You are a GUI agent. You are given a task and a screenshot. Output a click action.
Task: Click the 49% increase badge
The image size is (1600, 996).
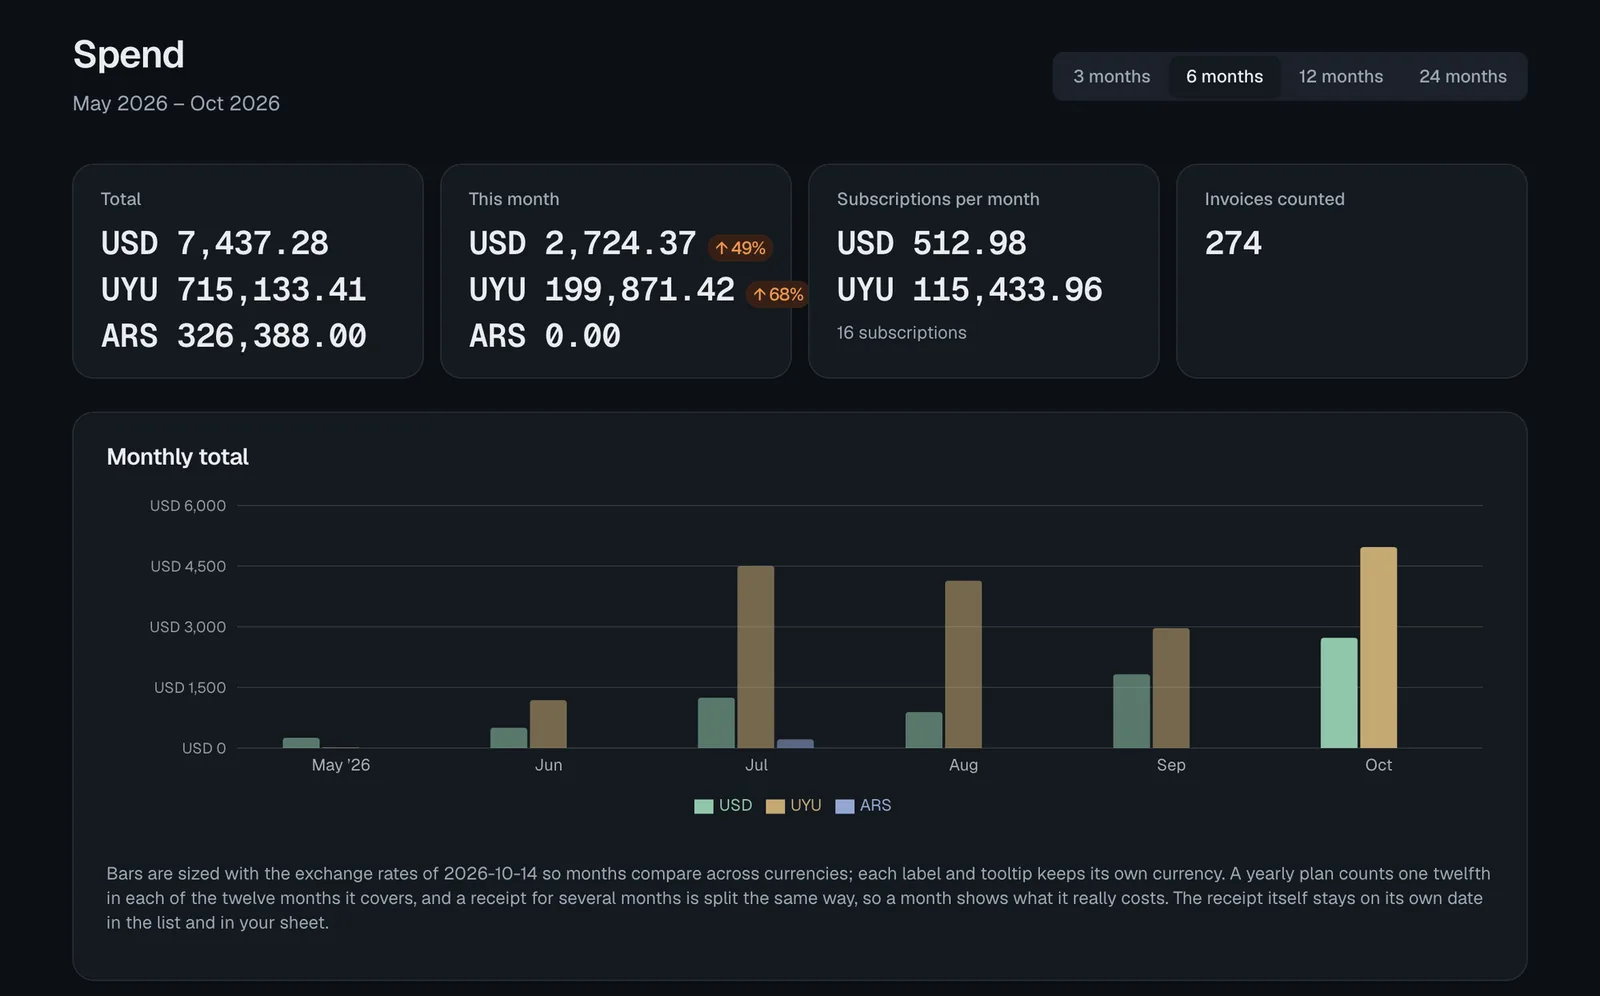point(740,248)
